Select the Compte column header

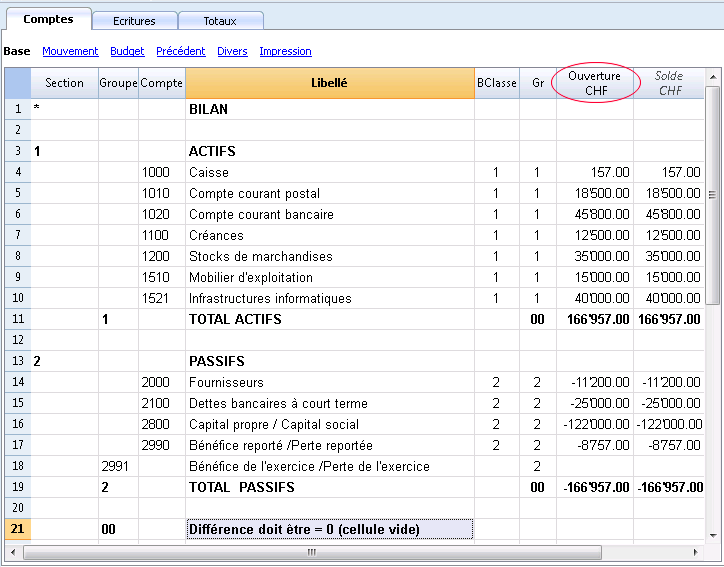(x=162, y=83)
